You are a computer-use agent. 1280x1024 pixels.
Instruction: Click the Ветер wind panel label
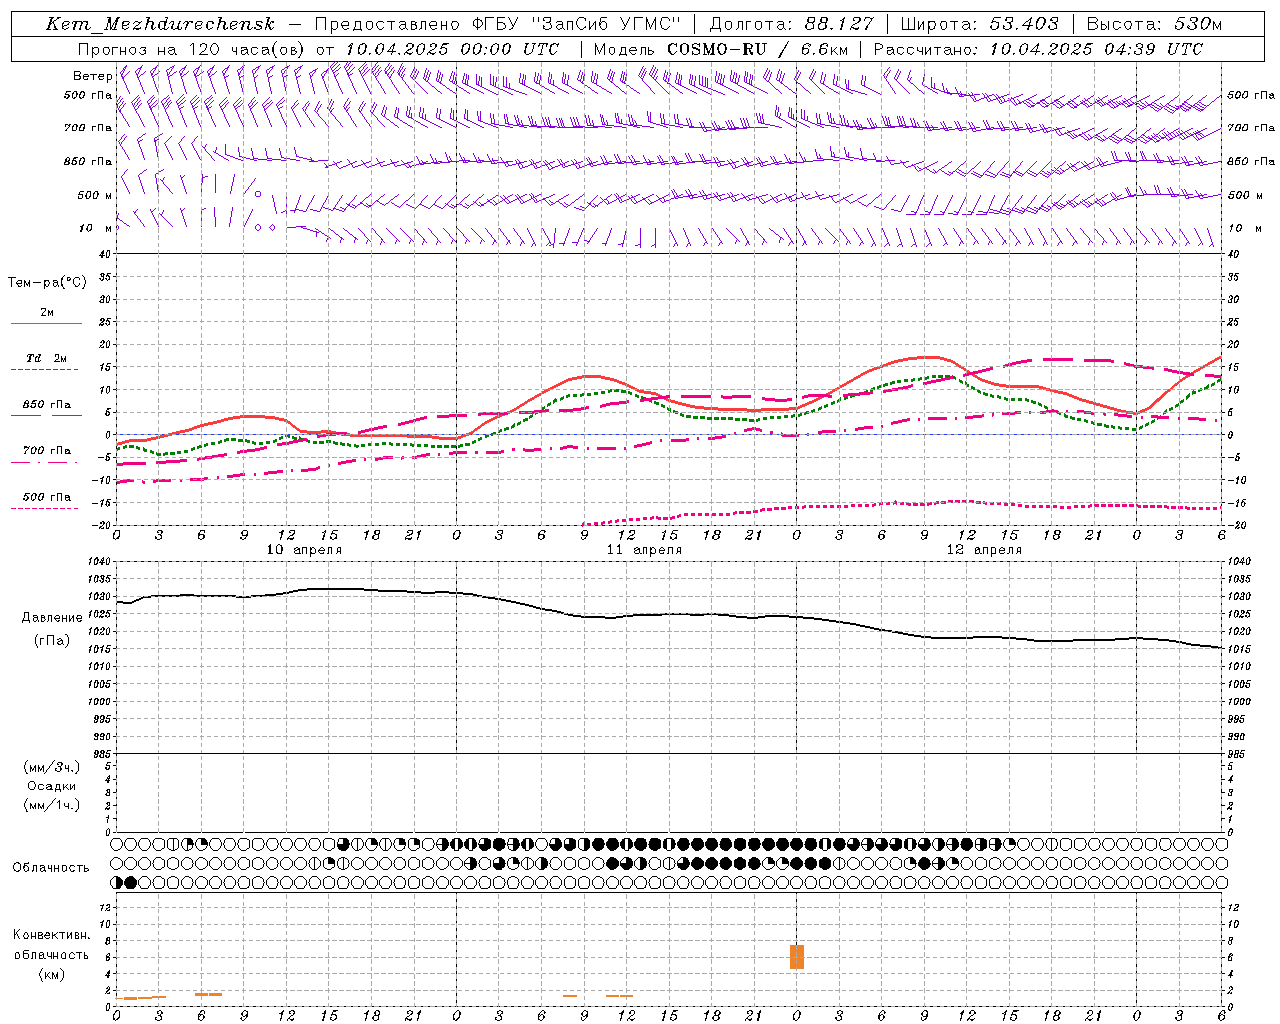pos(92,76)
